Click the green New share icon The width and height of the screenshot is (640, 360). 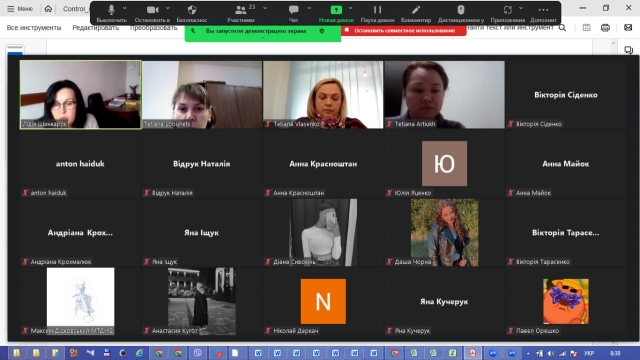point(336,10)
